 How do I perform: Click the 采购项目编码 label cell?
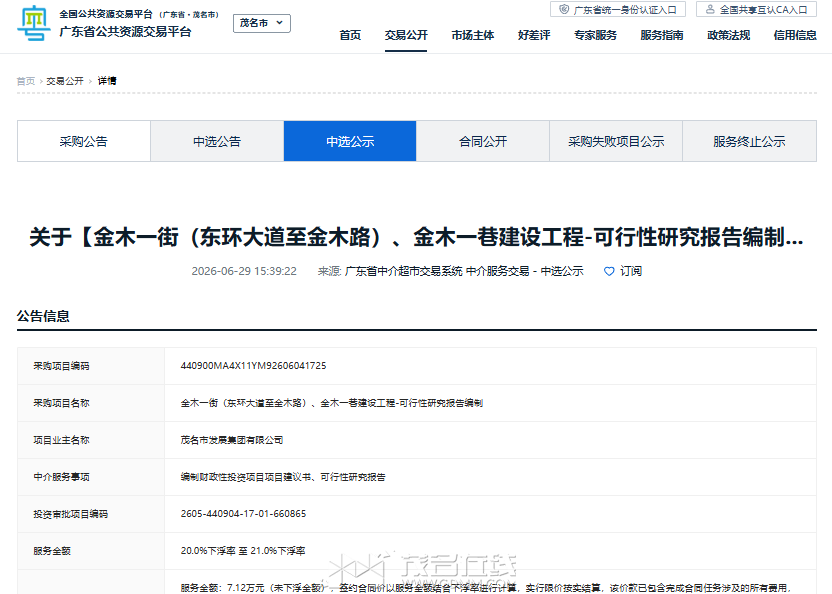click(x=91, y=366)
